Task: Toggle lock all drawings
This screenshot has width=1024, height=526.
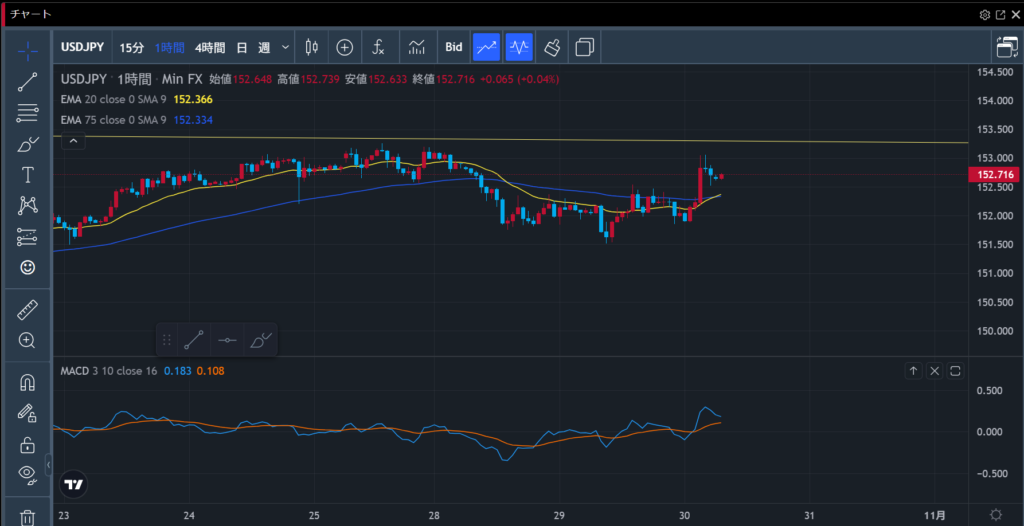Action: click(x=28, y=445)
